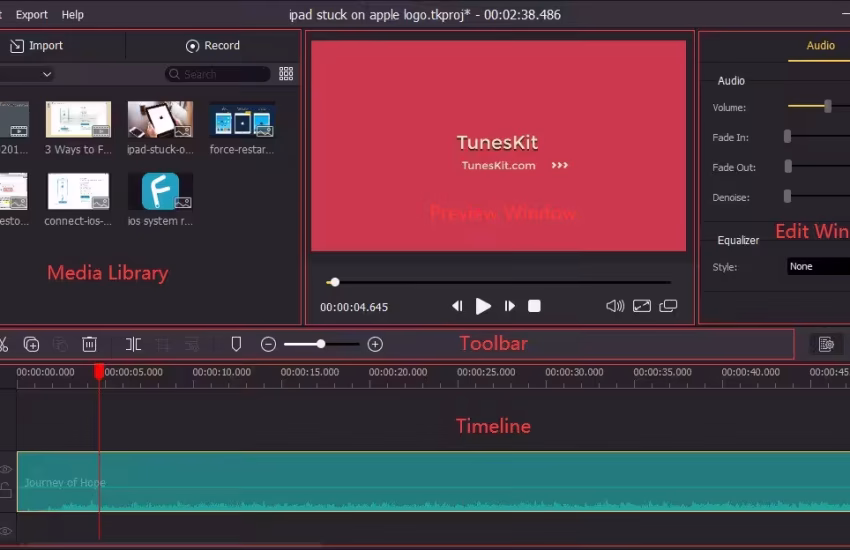Click the preview timecode 00:00:04.645
This screenshot has height=550, width=850.
click(354, 307)
